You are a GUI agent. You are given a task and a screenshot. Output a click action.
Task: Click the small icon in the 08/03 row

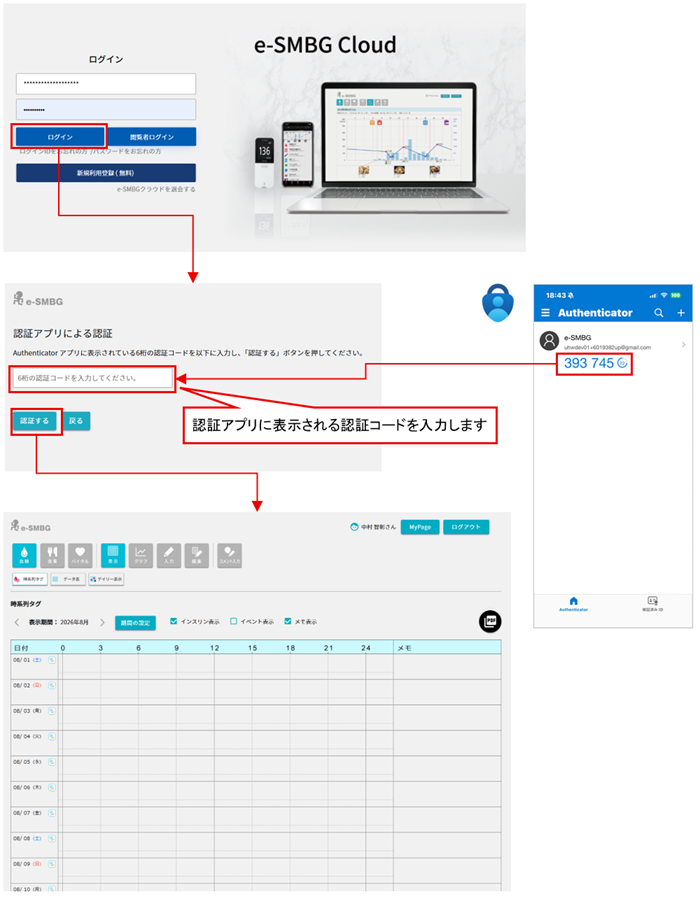[52, 711]
